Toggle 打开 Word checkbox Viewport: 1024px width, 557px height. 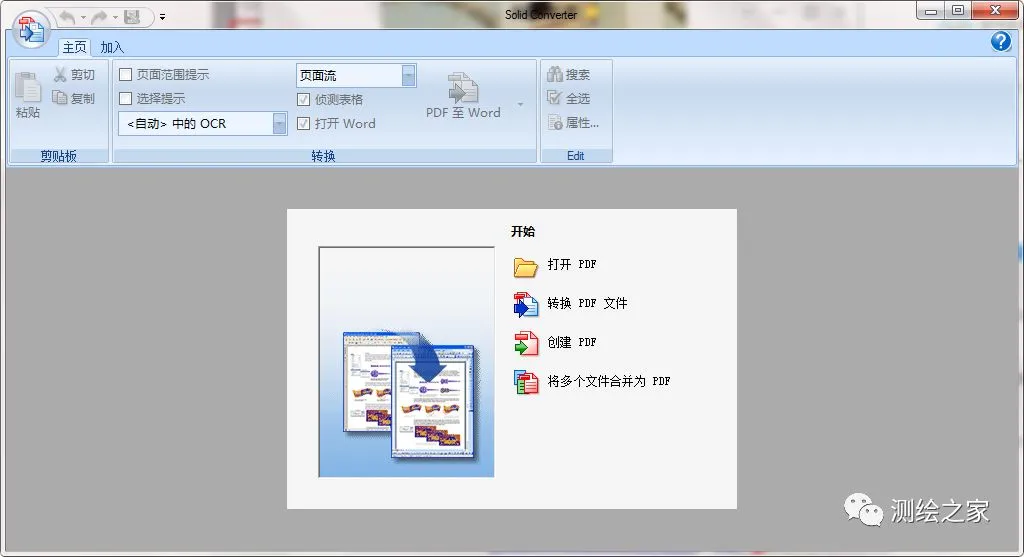tap(303, 123)
